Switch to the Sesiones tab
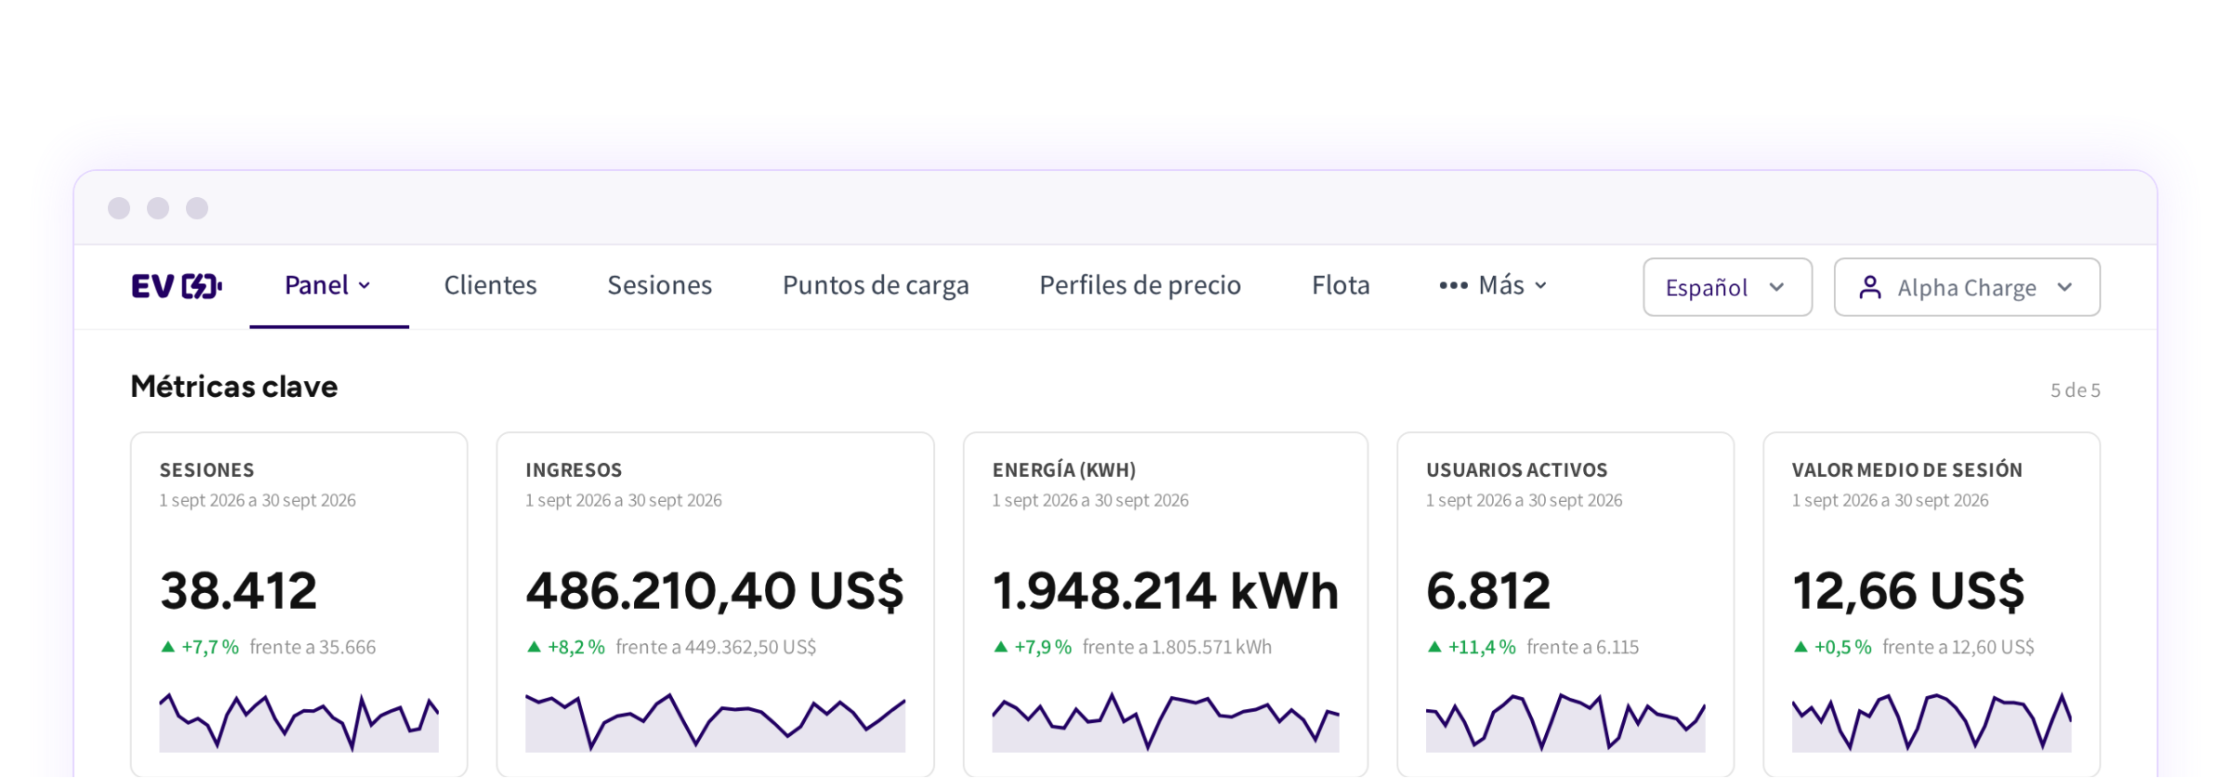Viewport: 2231px width, 778px height. [x=659, y=286]
